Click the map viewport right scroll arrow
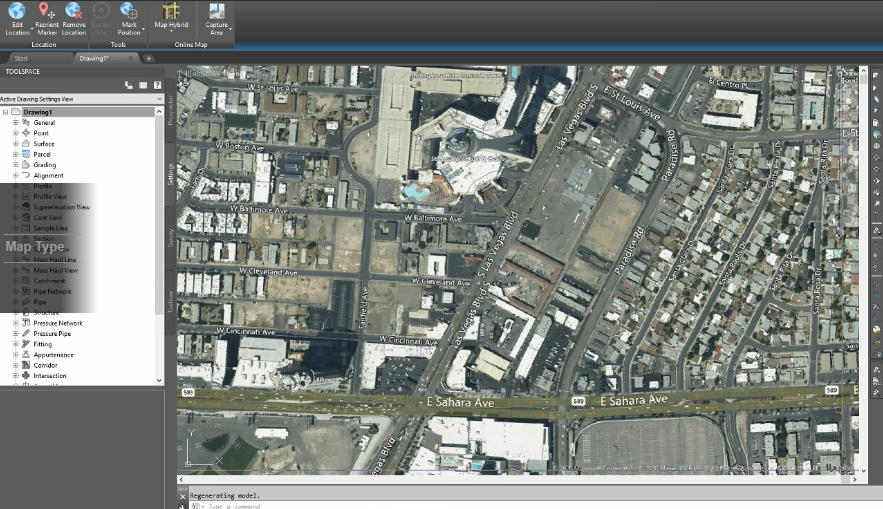Image resolution: width=883 pixels, height=509 pixels. point(855,480)
